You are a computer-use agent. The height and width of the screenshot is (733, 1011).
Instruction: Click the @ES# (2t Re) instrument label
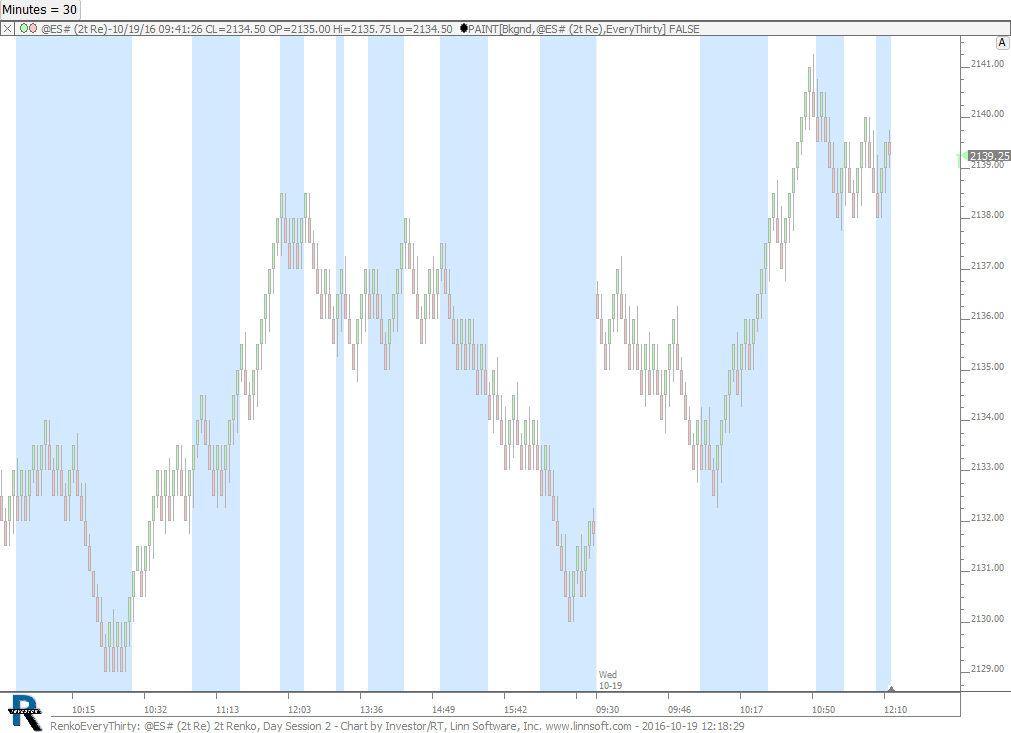coord(74,29)
